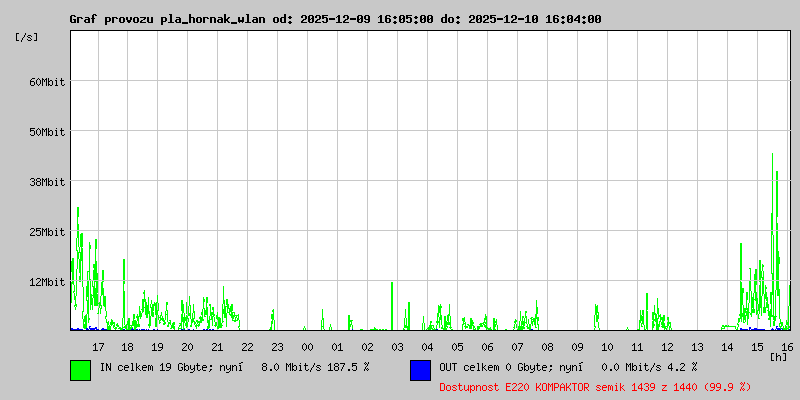This screenshot has width=800, height=400.
Task: Click the 25Mbit y-axis label
Action: point(46,232)
